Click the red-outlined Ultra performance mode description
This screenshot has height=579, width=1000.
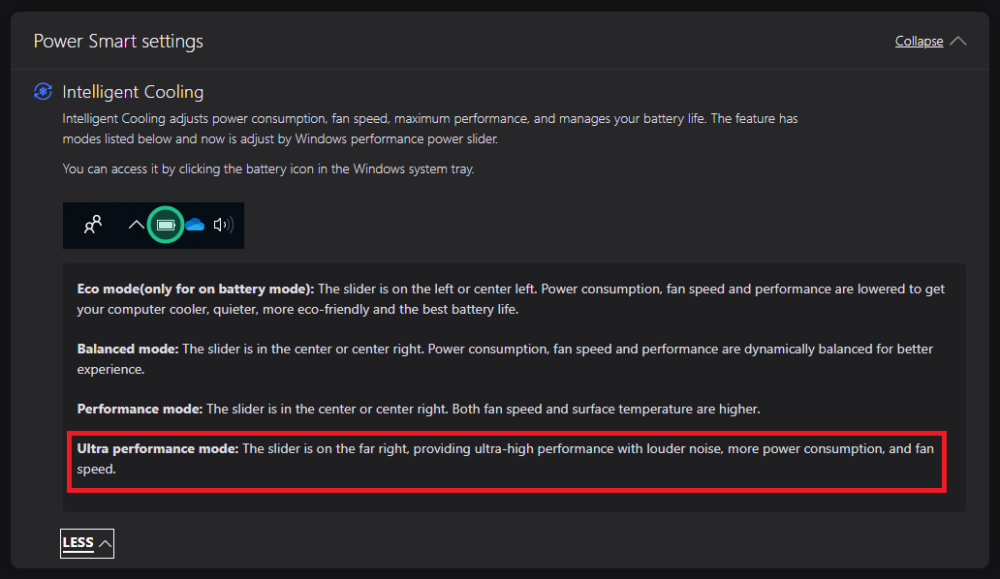tap(505, 459)
